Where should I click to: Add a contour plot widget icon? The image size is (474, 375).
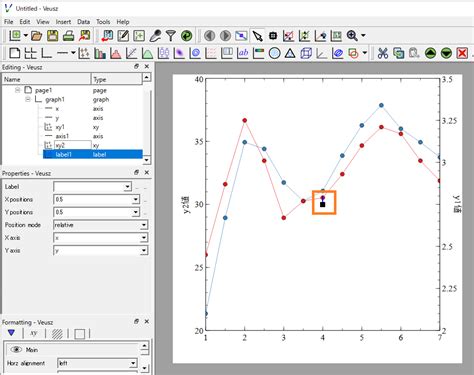coord(195,53)
